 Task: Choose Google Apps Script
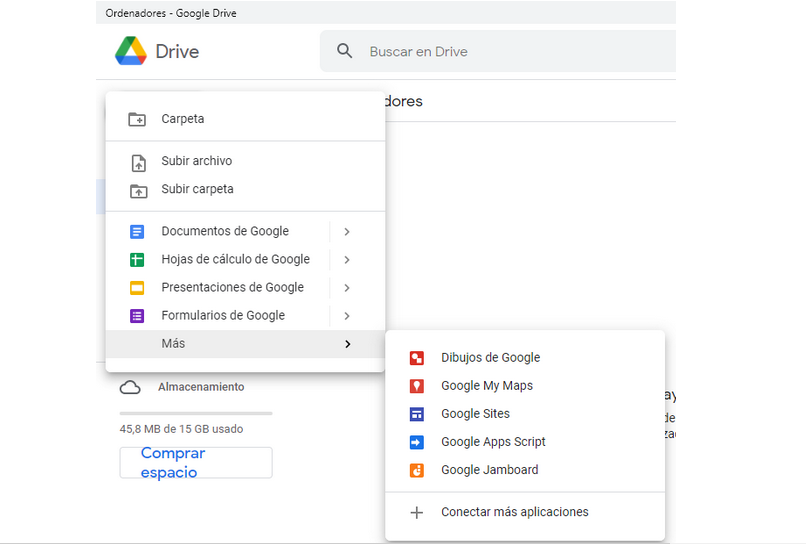pos(525,442)
